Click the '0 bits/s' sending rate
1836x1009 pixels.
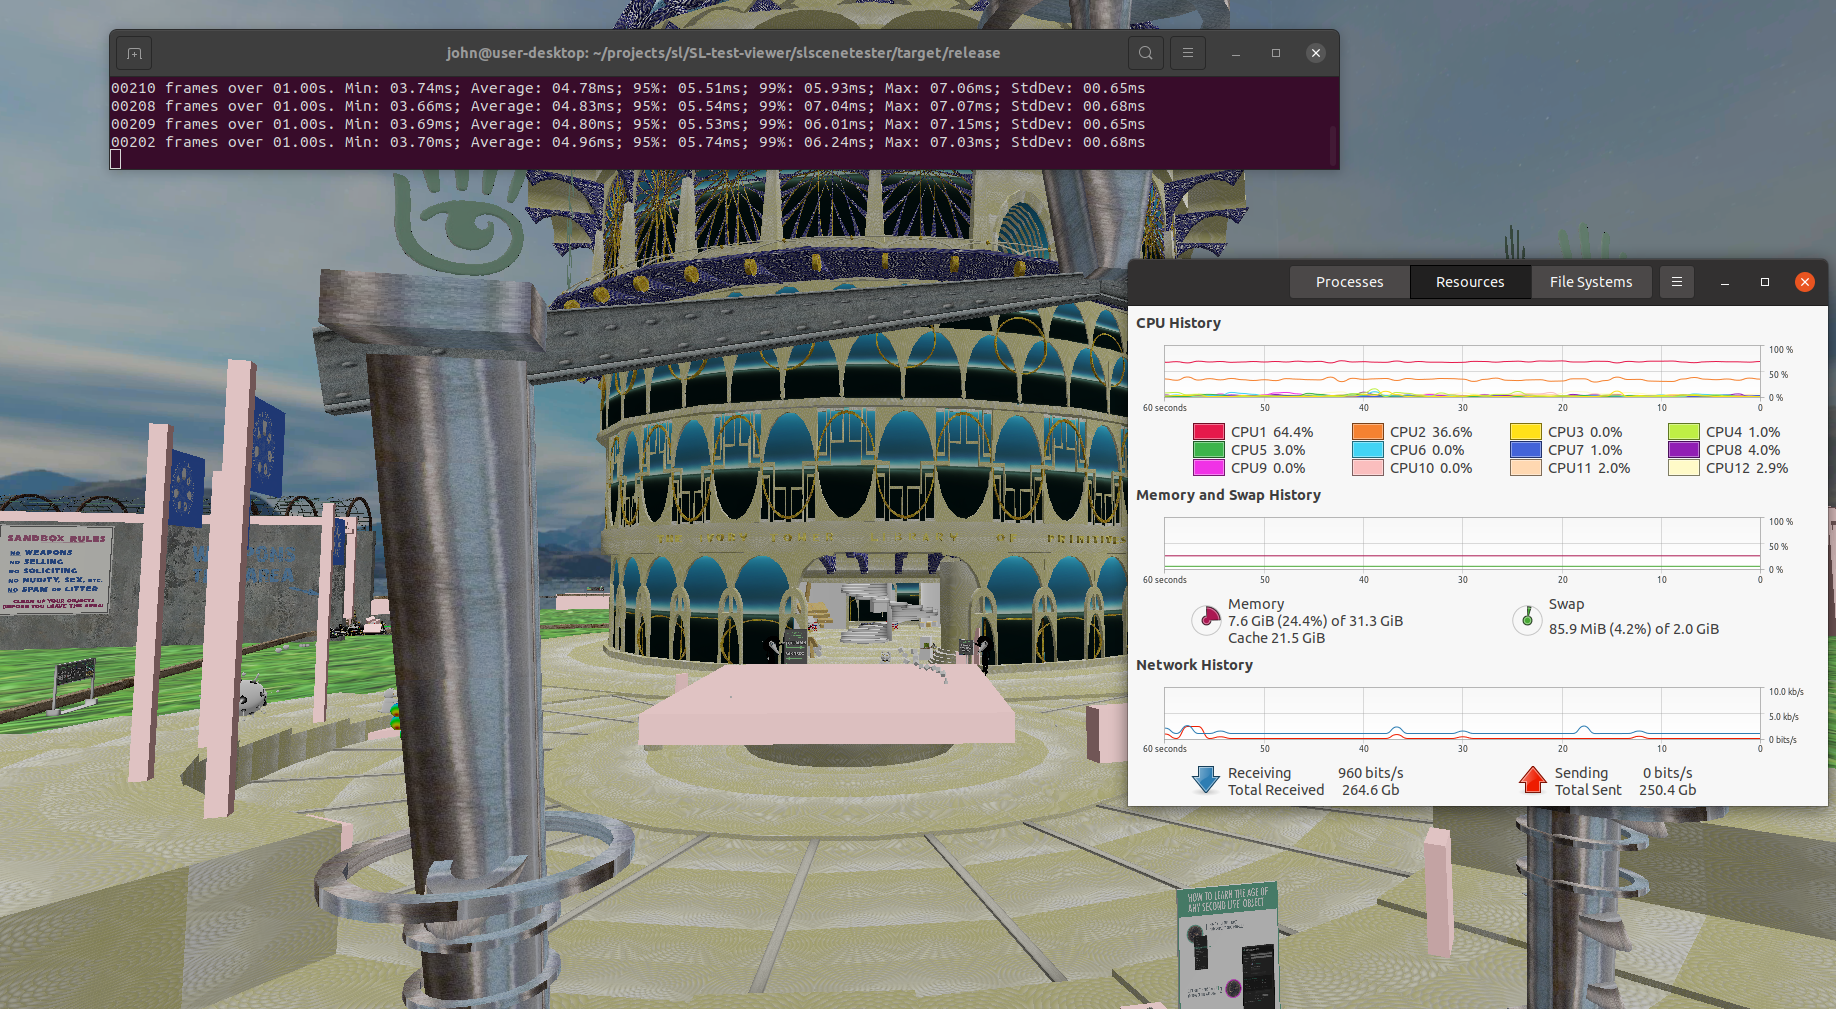[1668, 773]
